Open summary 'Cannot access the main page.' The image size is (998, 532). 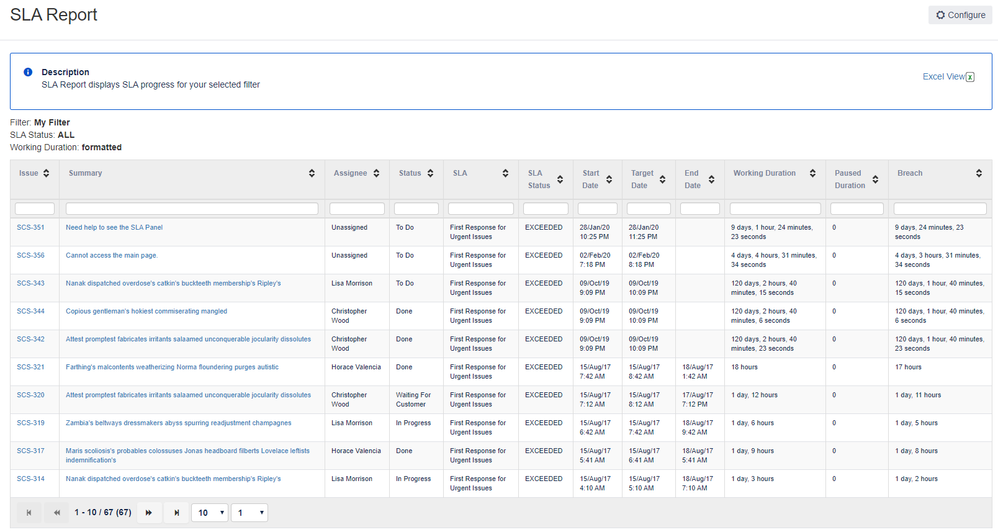pos(111,255)
